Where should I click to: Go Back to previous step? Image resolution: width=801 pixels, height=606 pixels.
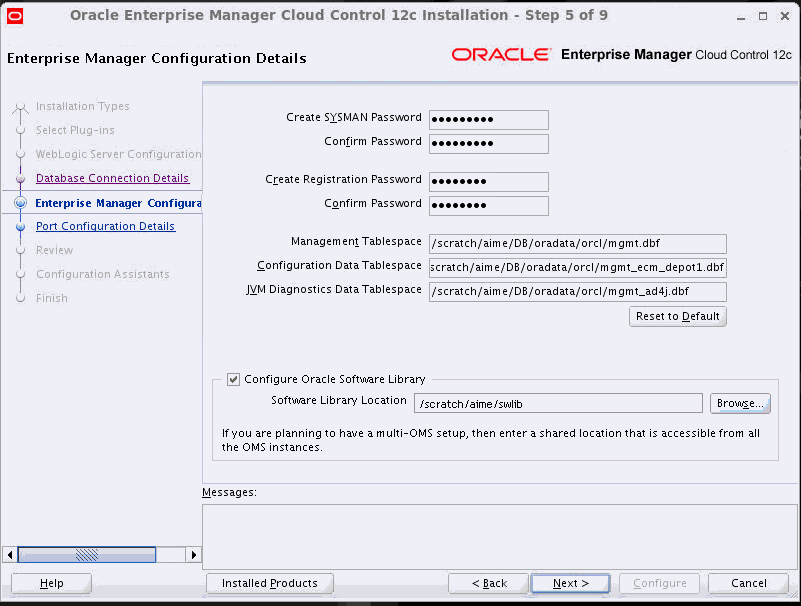tap(489, 583)
